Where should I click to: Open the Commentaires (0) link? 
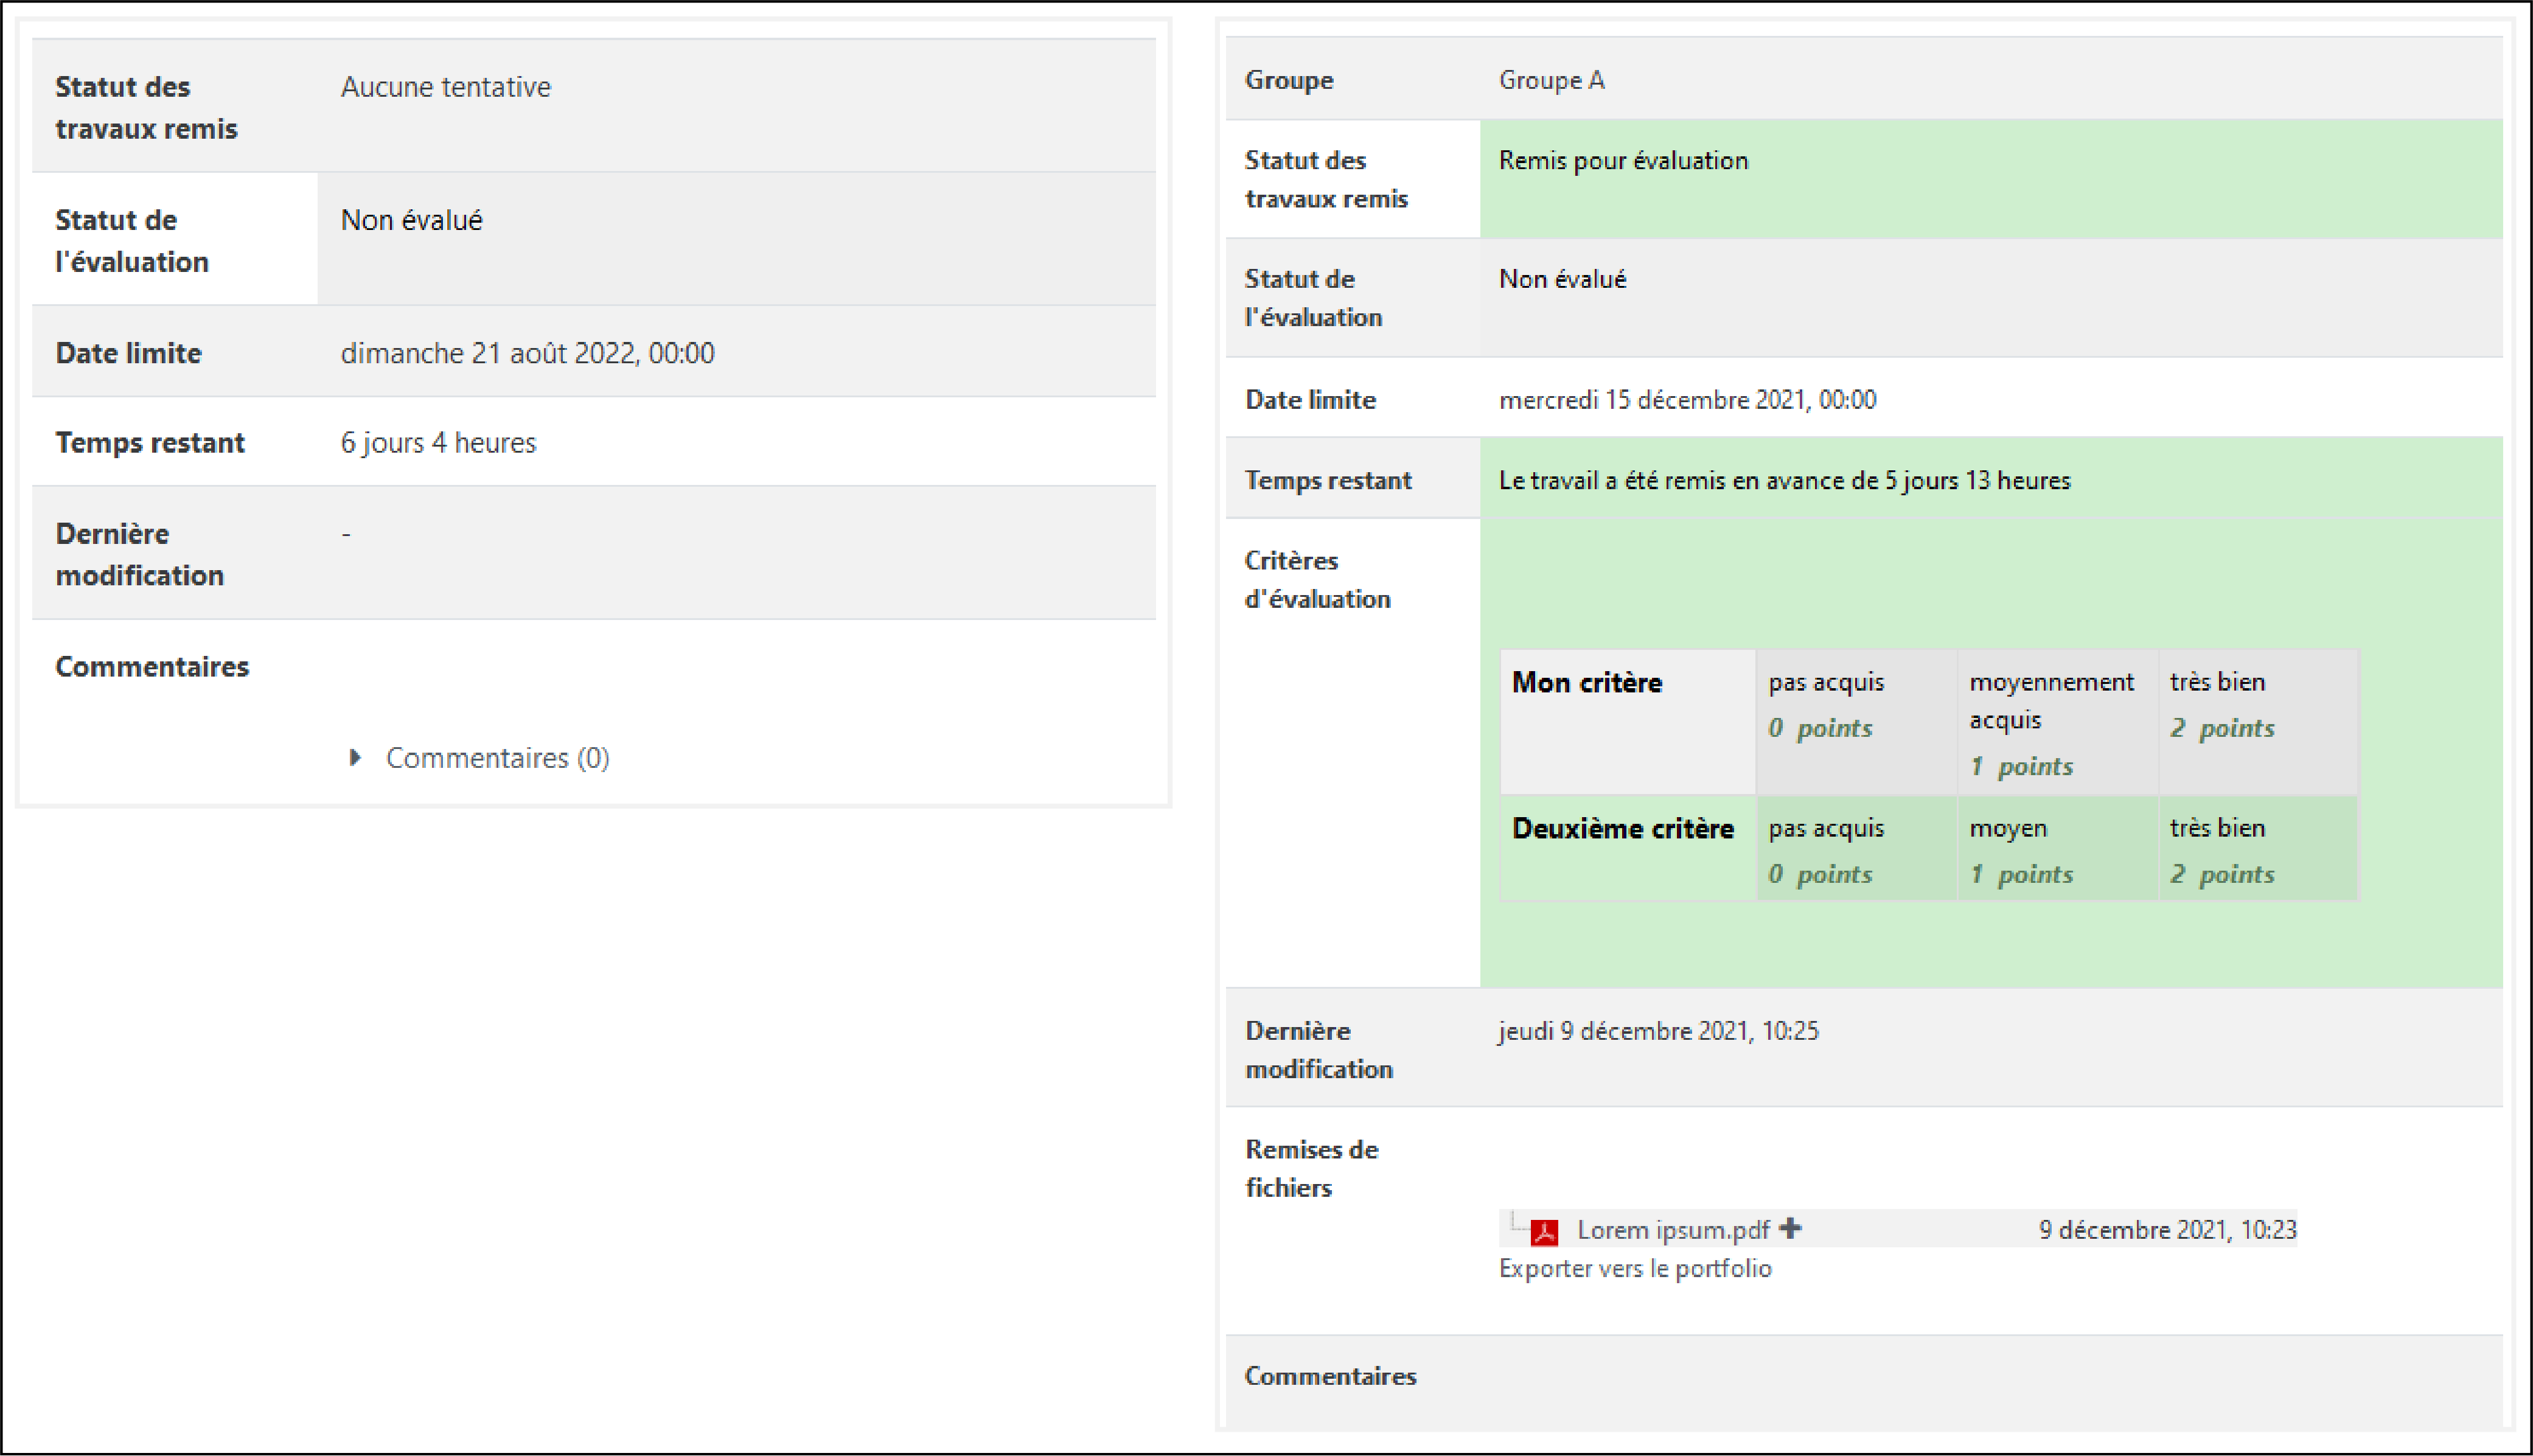point(497,758)
